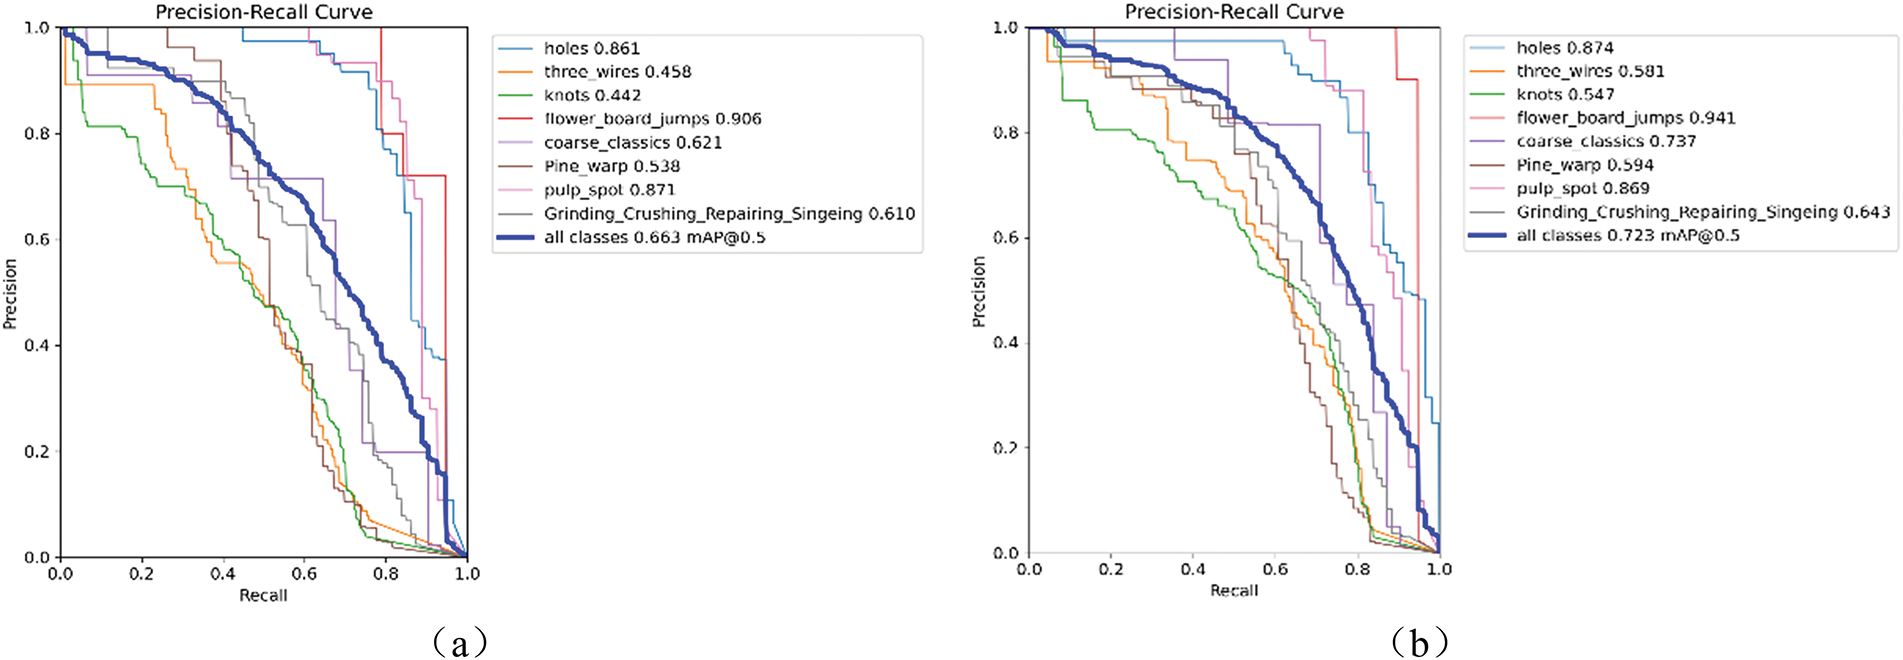The width and height of the screenshot is (1903, 660).
Task: Click the Precision axis label beside chart (b)
Action: point(979,291)
